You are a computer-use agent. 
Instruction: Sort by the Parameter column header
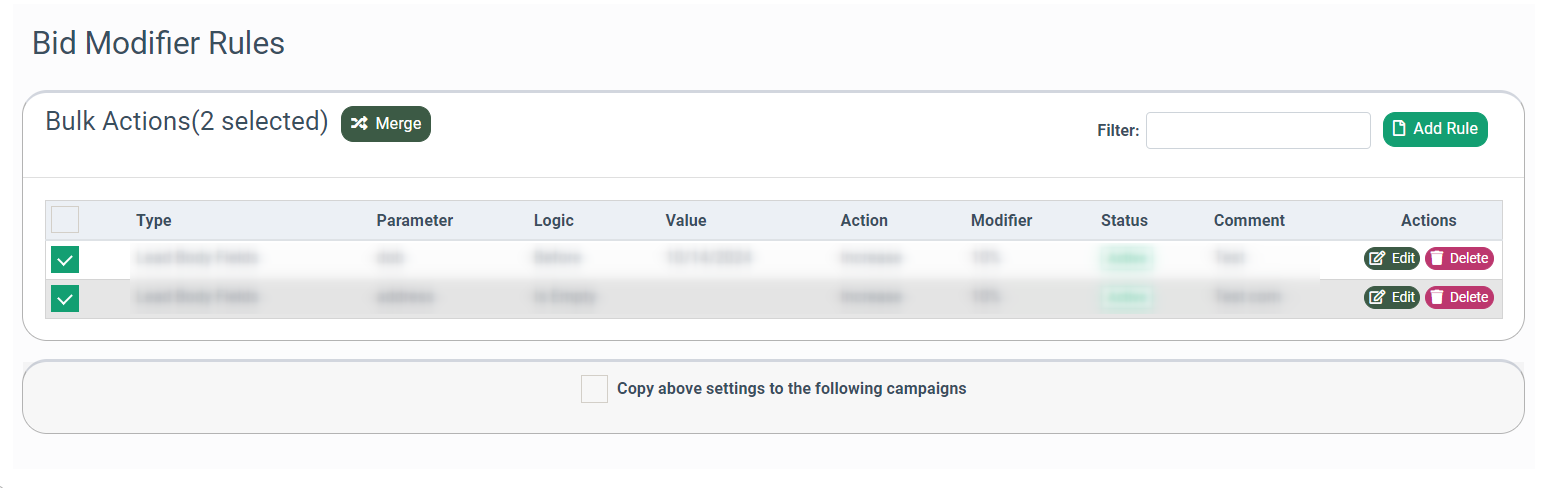(414, 220)
